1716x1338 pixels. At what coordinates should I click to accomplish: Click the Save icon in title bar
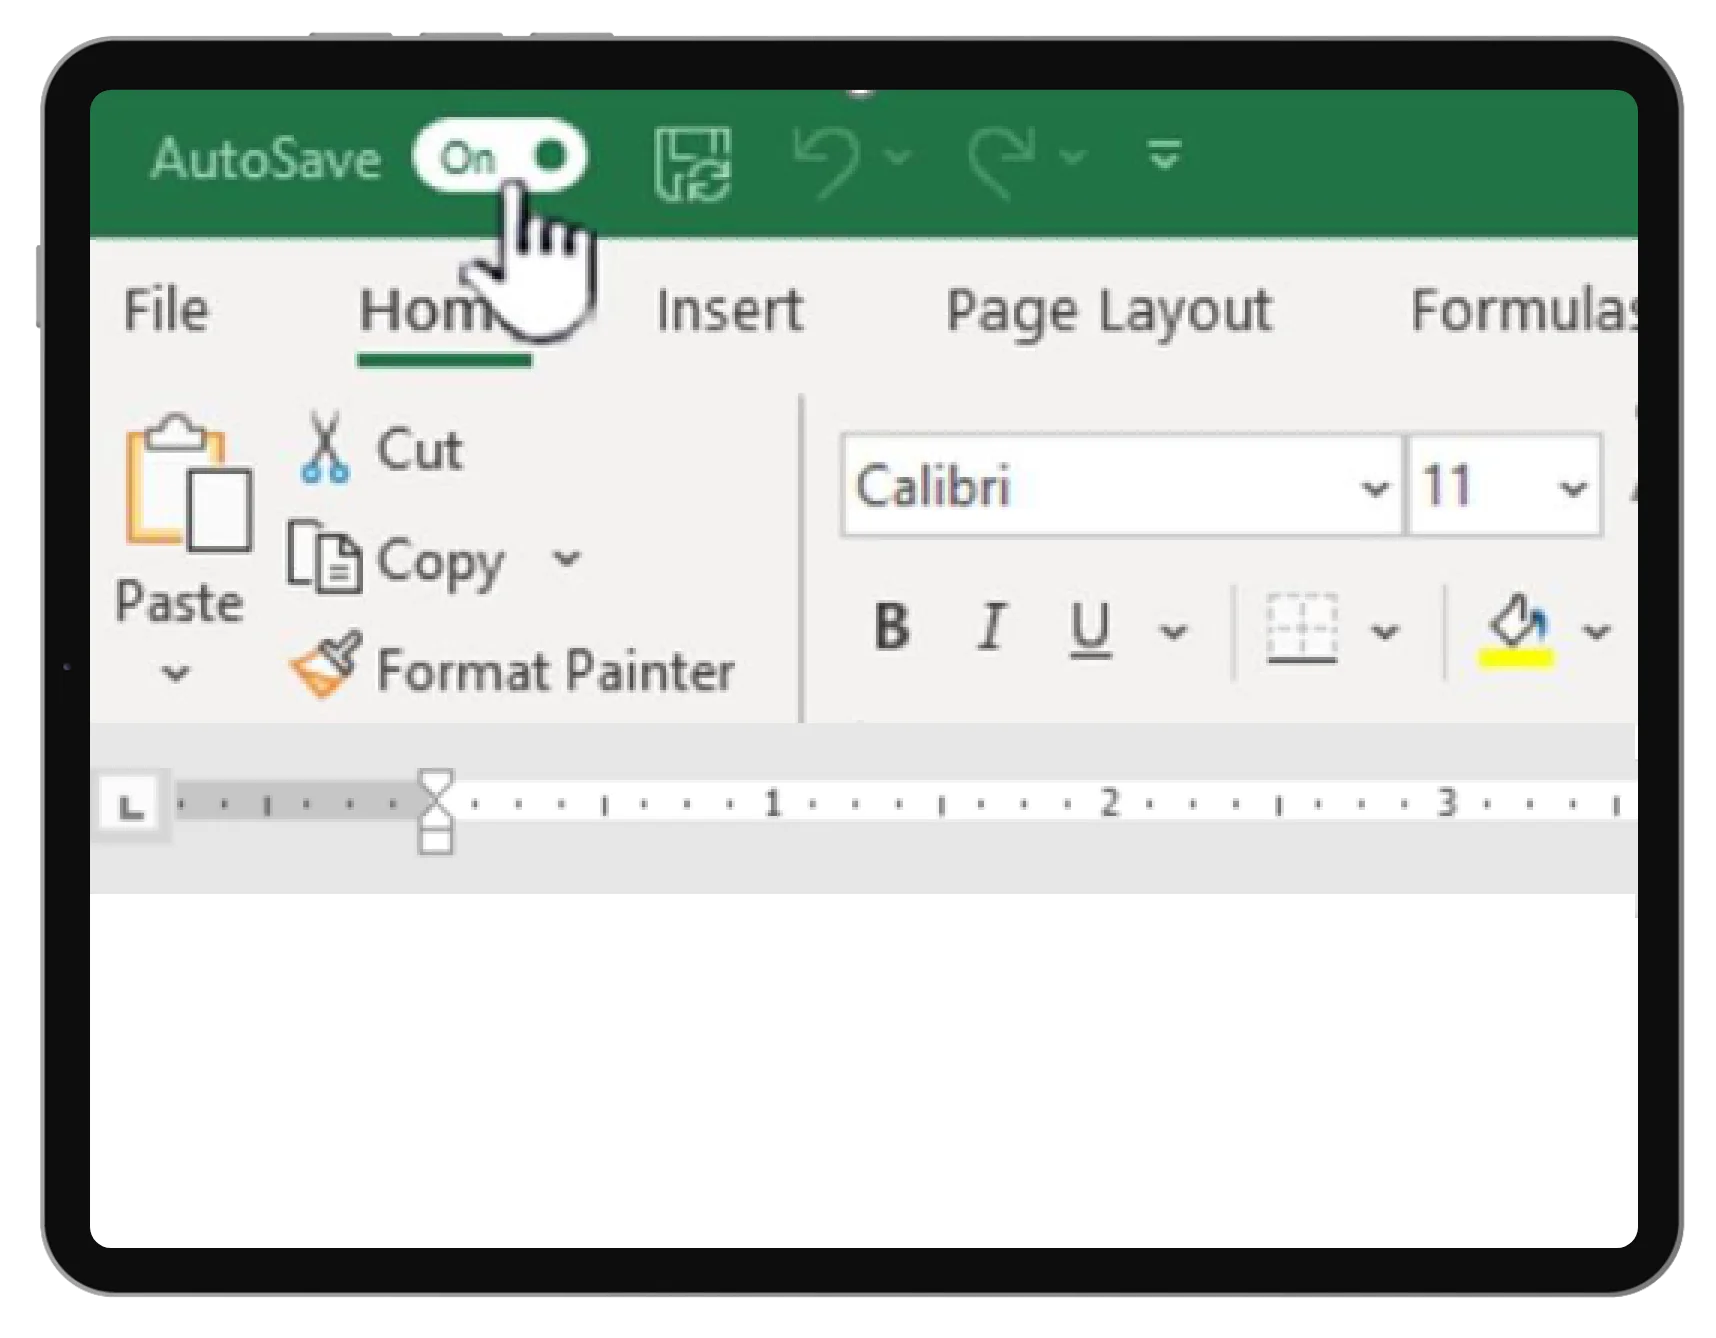pyautogui.click(x=692, y=163)
